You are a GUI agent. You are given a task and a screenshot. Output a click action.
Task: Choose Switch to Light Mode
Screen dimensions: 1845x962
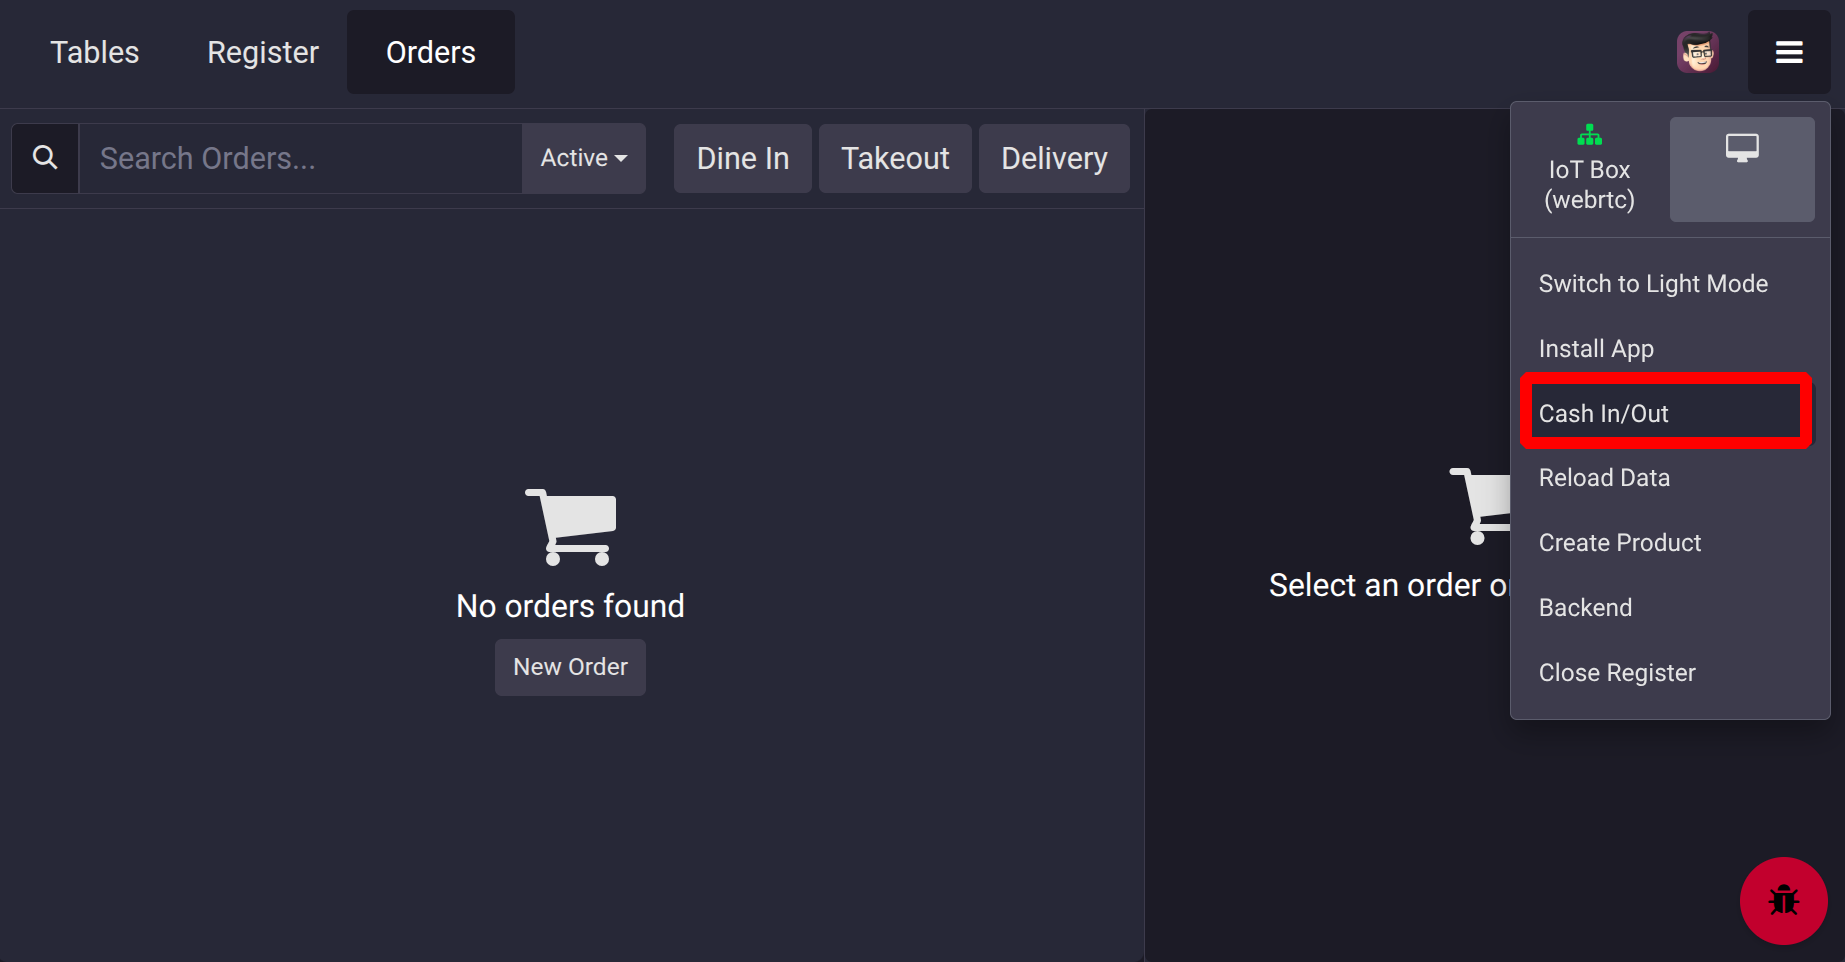click(1652, 284)
